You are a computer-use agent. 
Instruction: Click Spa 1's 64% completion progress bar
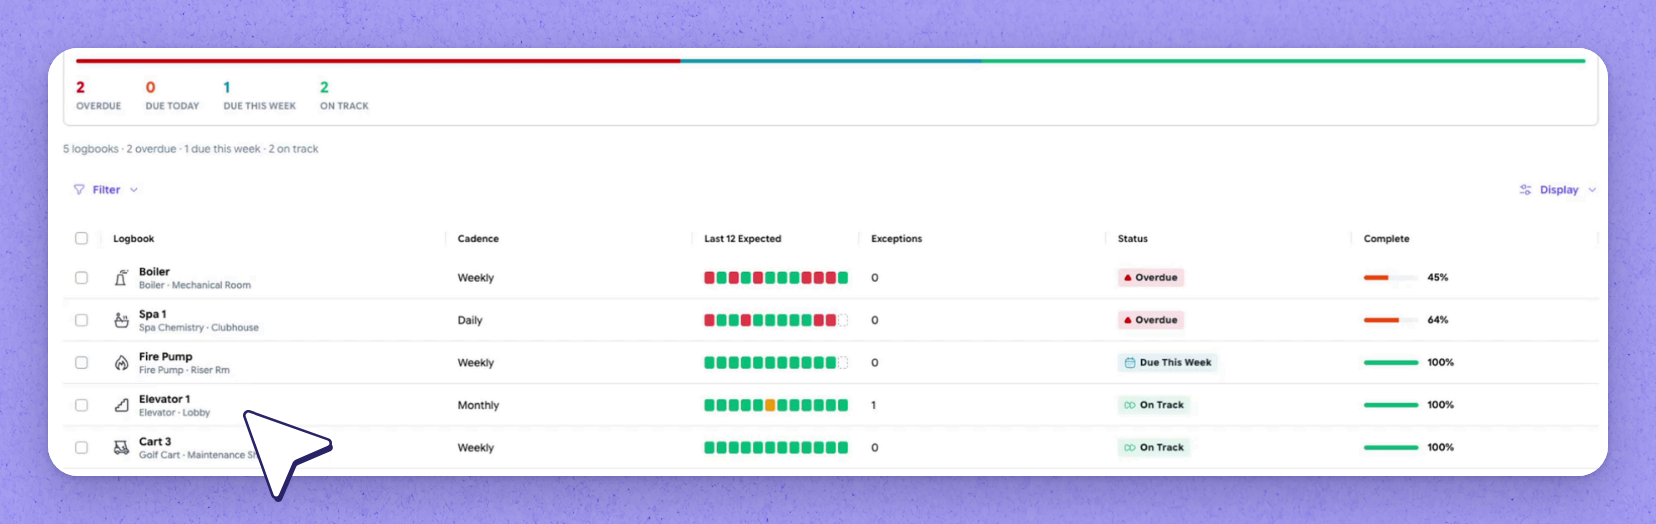1391,320
